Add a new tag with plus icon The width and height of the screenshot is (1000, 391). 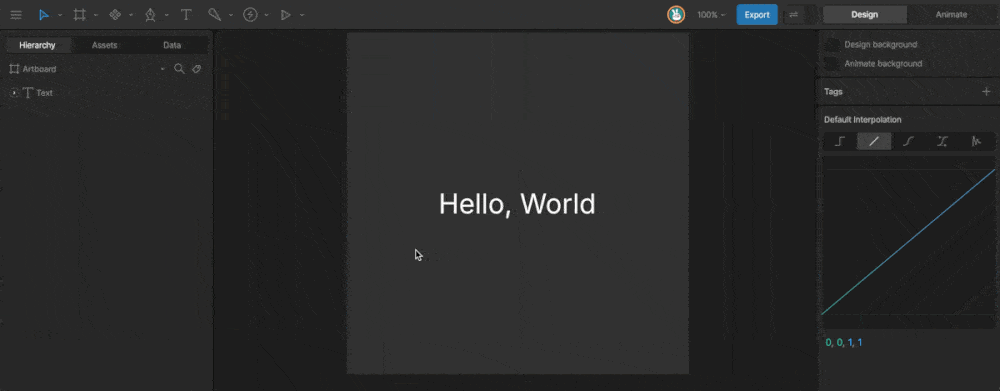[986, 92]
